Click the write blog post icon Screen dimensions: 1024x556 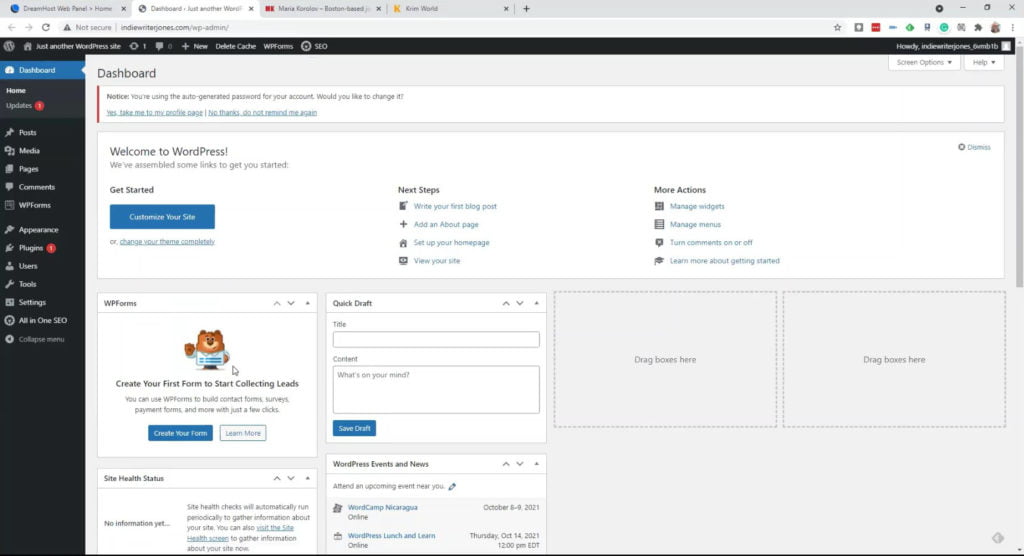403,206
